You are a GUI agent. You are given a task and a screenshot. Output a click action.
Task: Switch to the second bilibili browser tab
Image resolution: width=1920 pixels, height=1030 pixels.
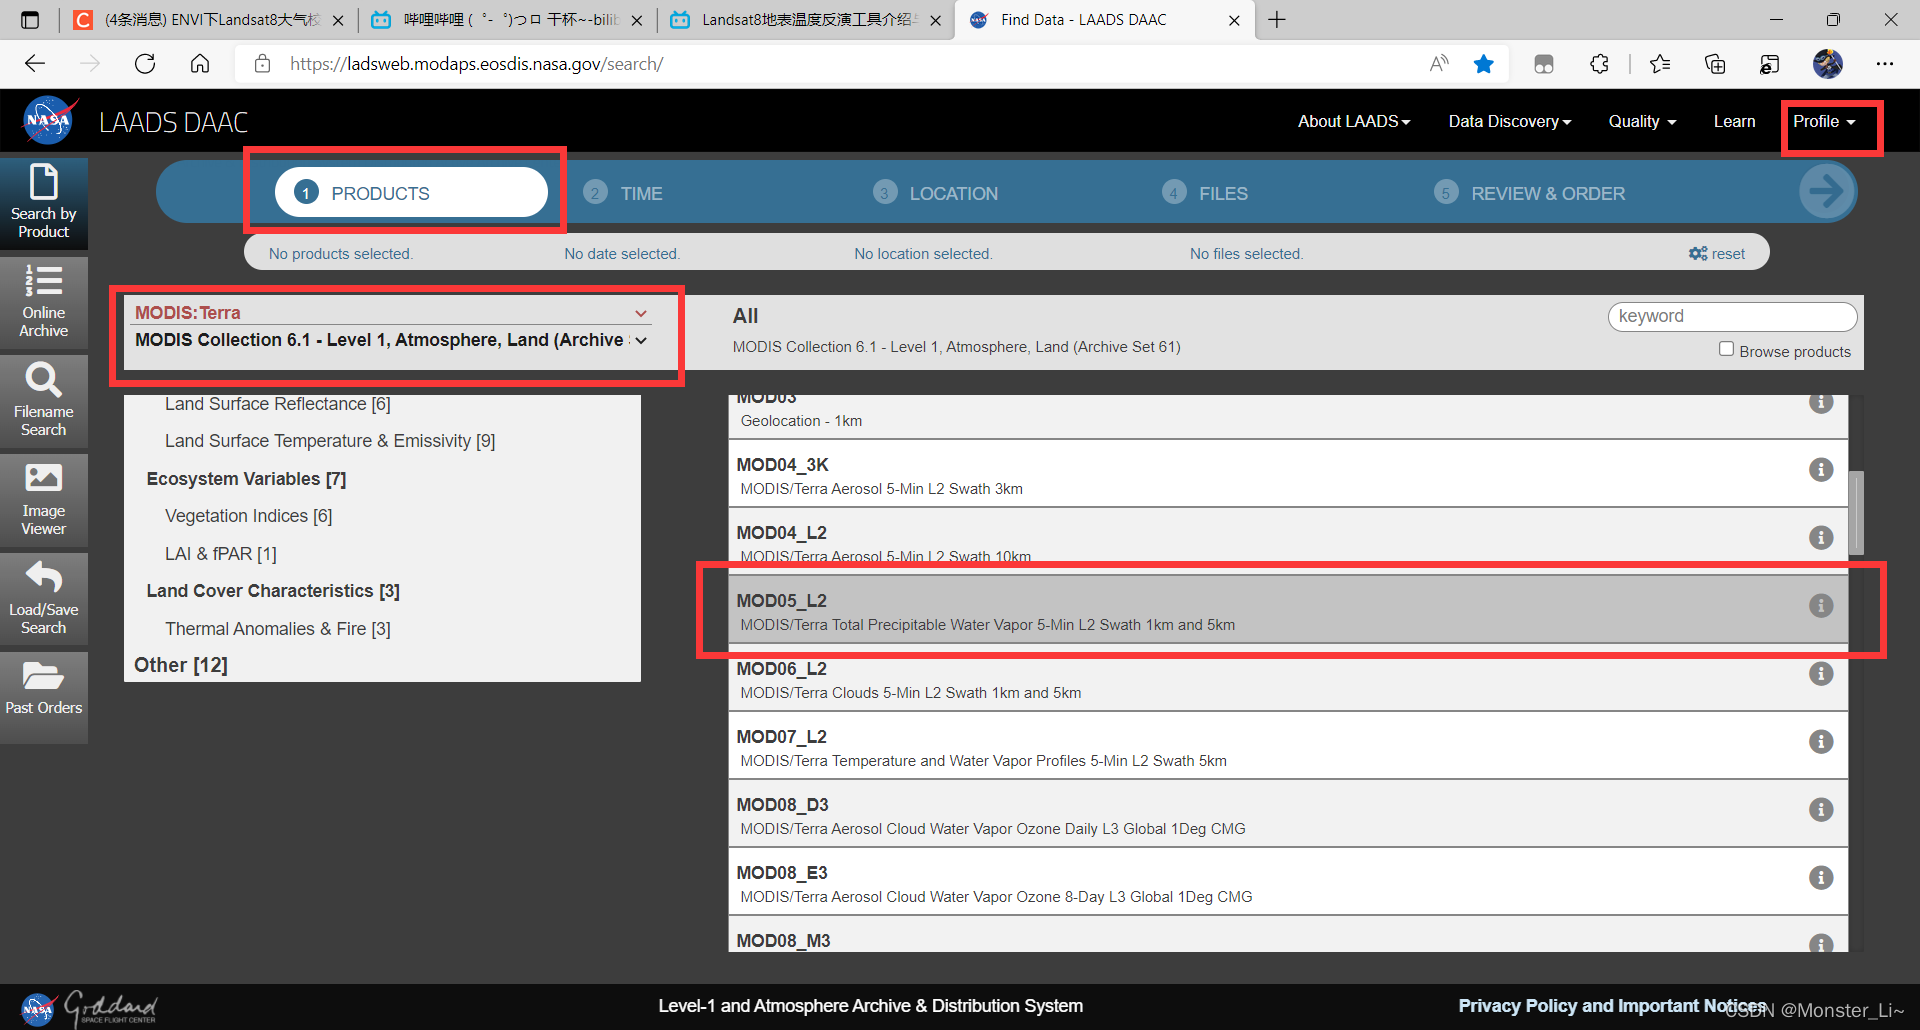[805, 20]
